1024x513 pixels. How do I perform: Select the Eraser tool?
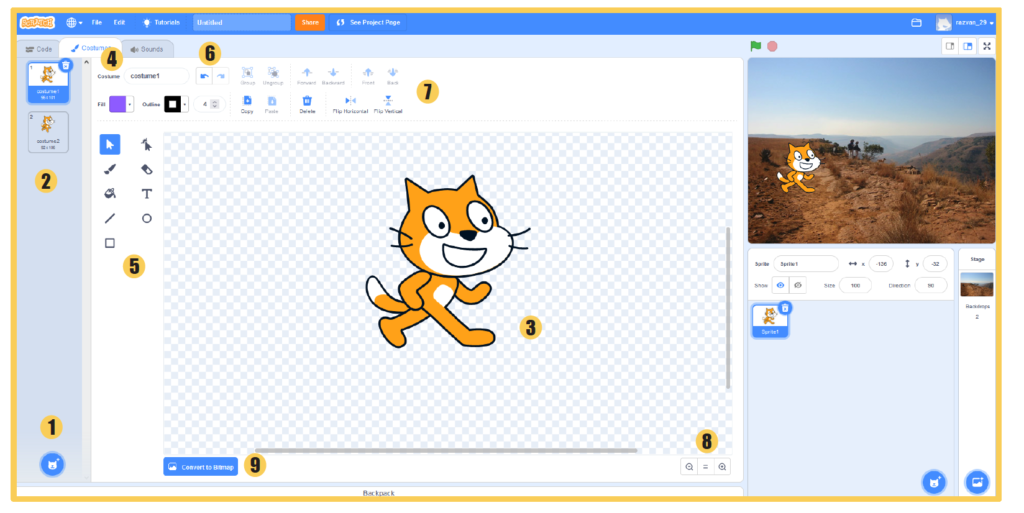[x=147, y=169]
